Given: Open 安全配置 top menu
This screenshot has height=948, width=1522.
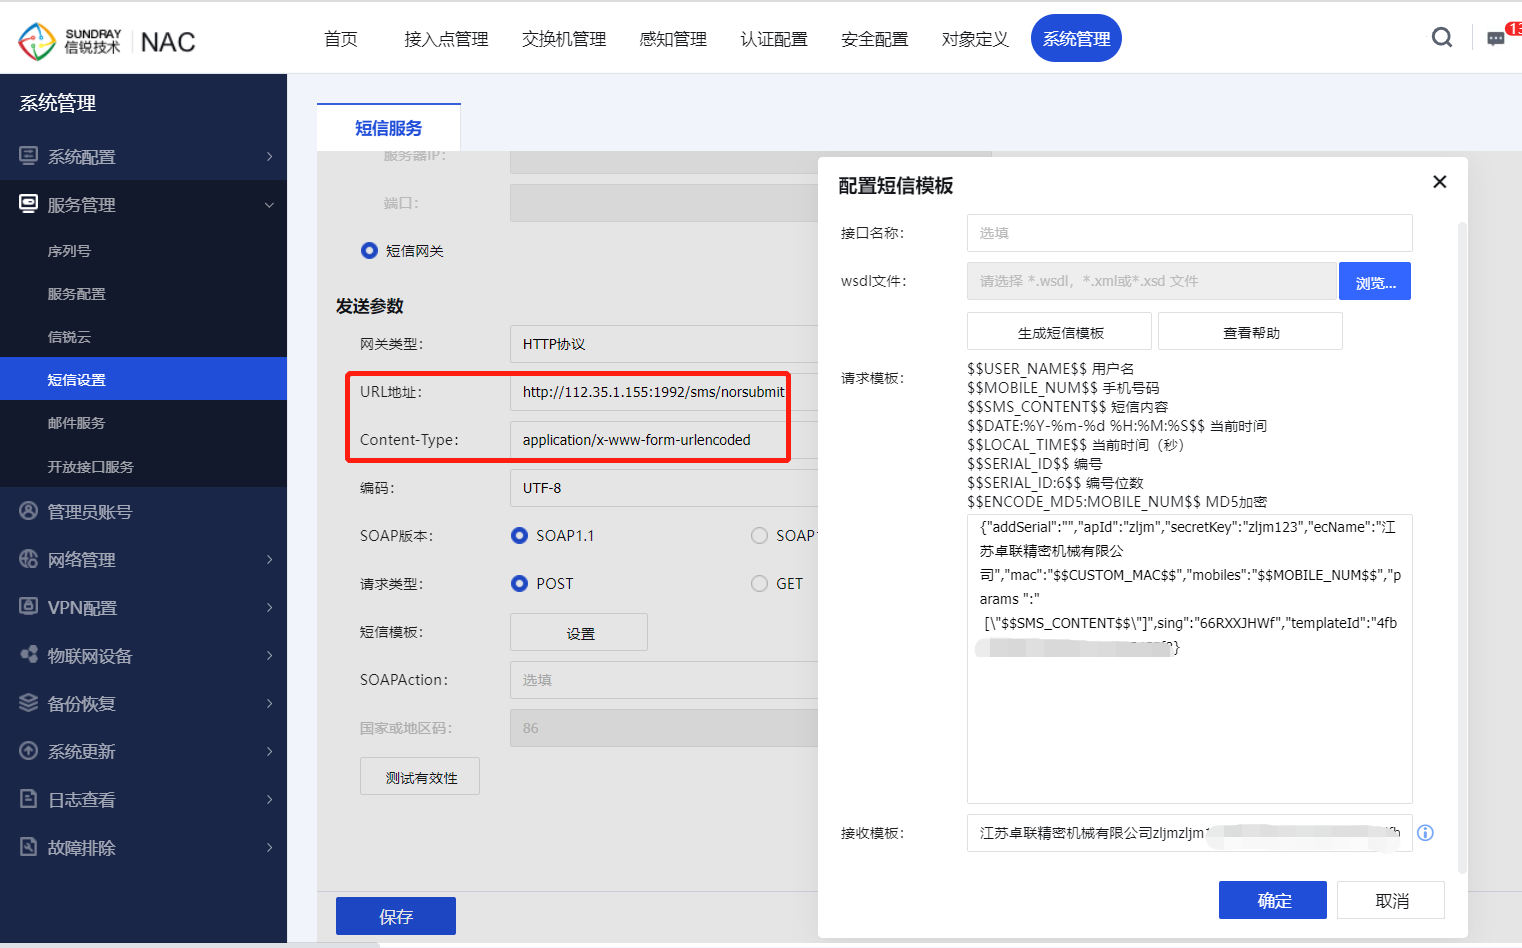Looking at the screenshot, I should pyautogui.click(x=875, y=39).
